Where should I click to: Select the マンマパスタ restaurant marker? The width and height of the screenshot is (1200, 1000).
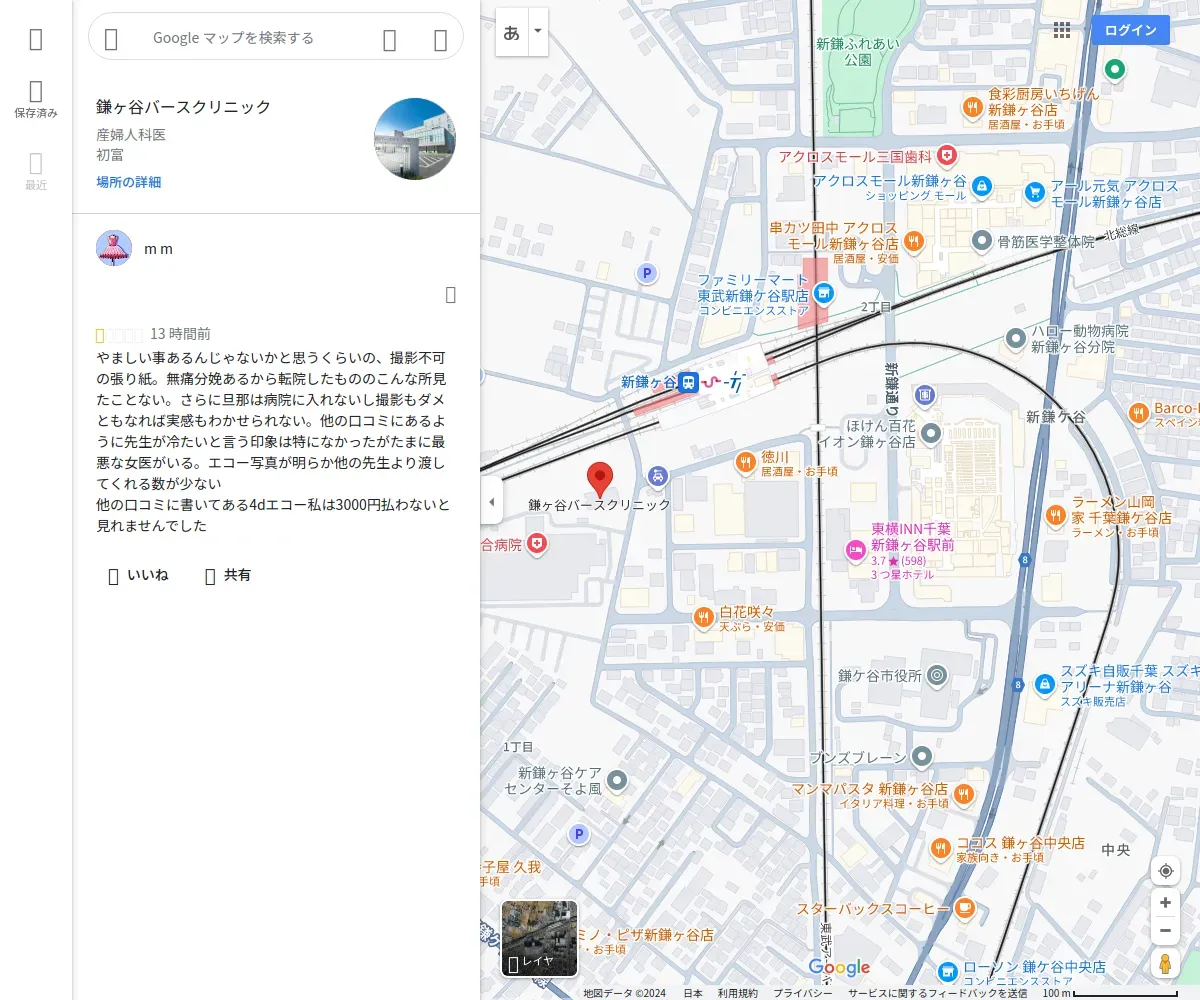click(x=964, y=794)
